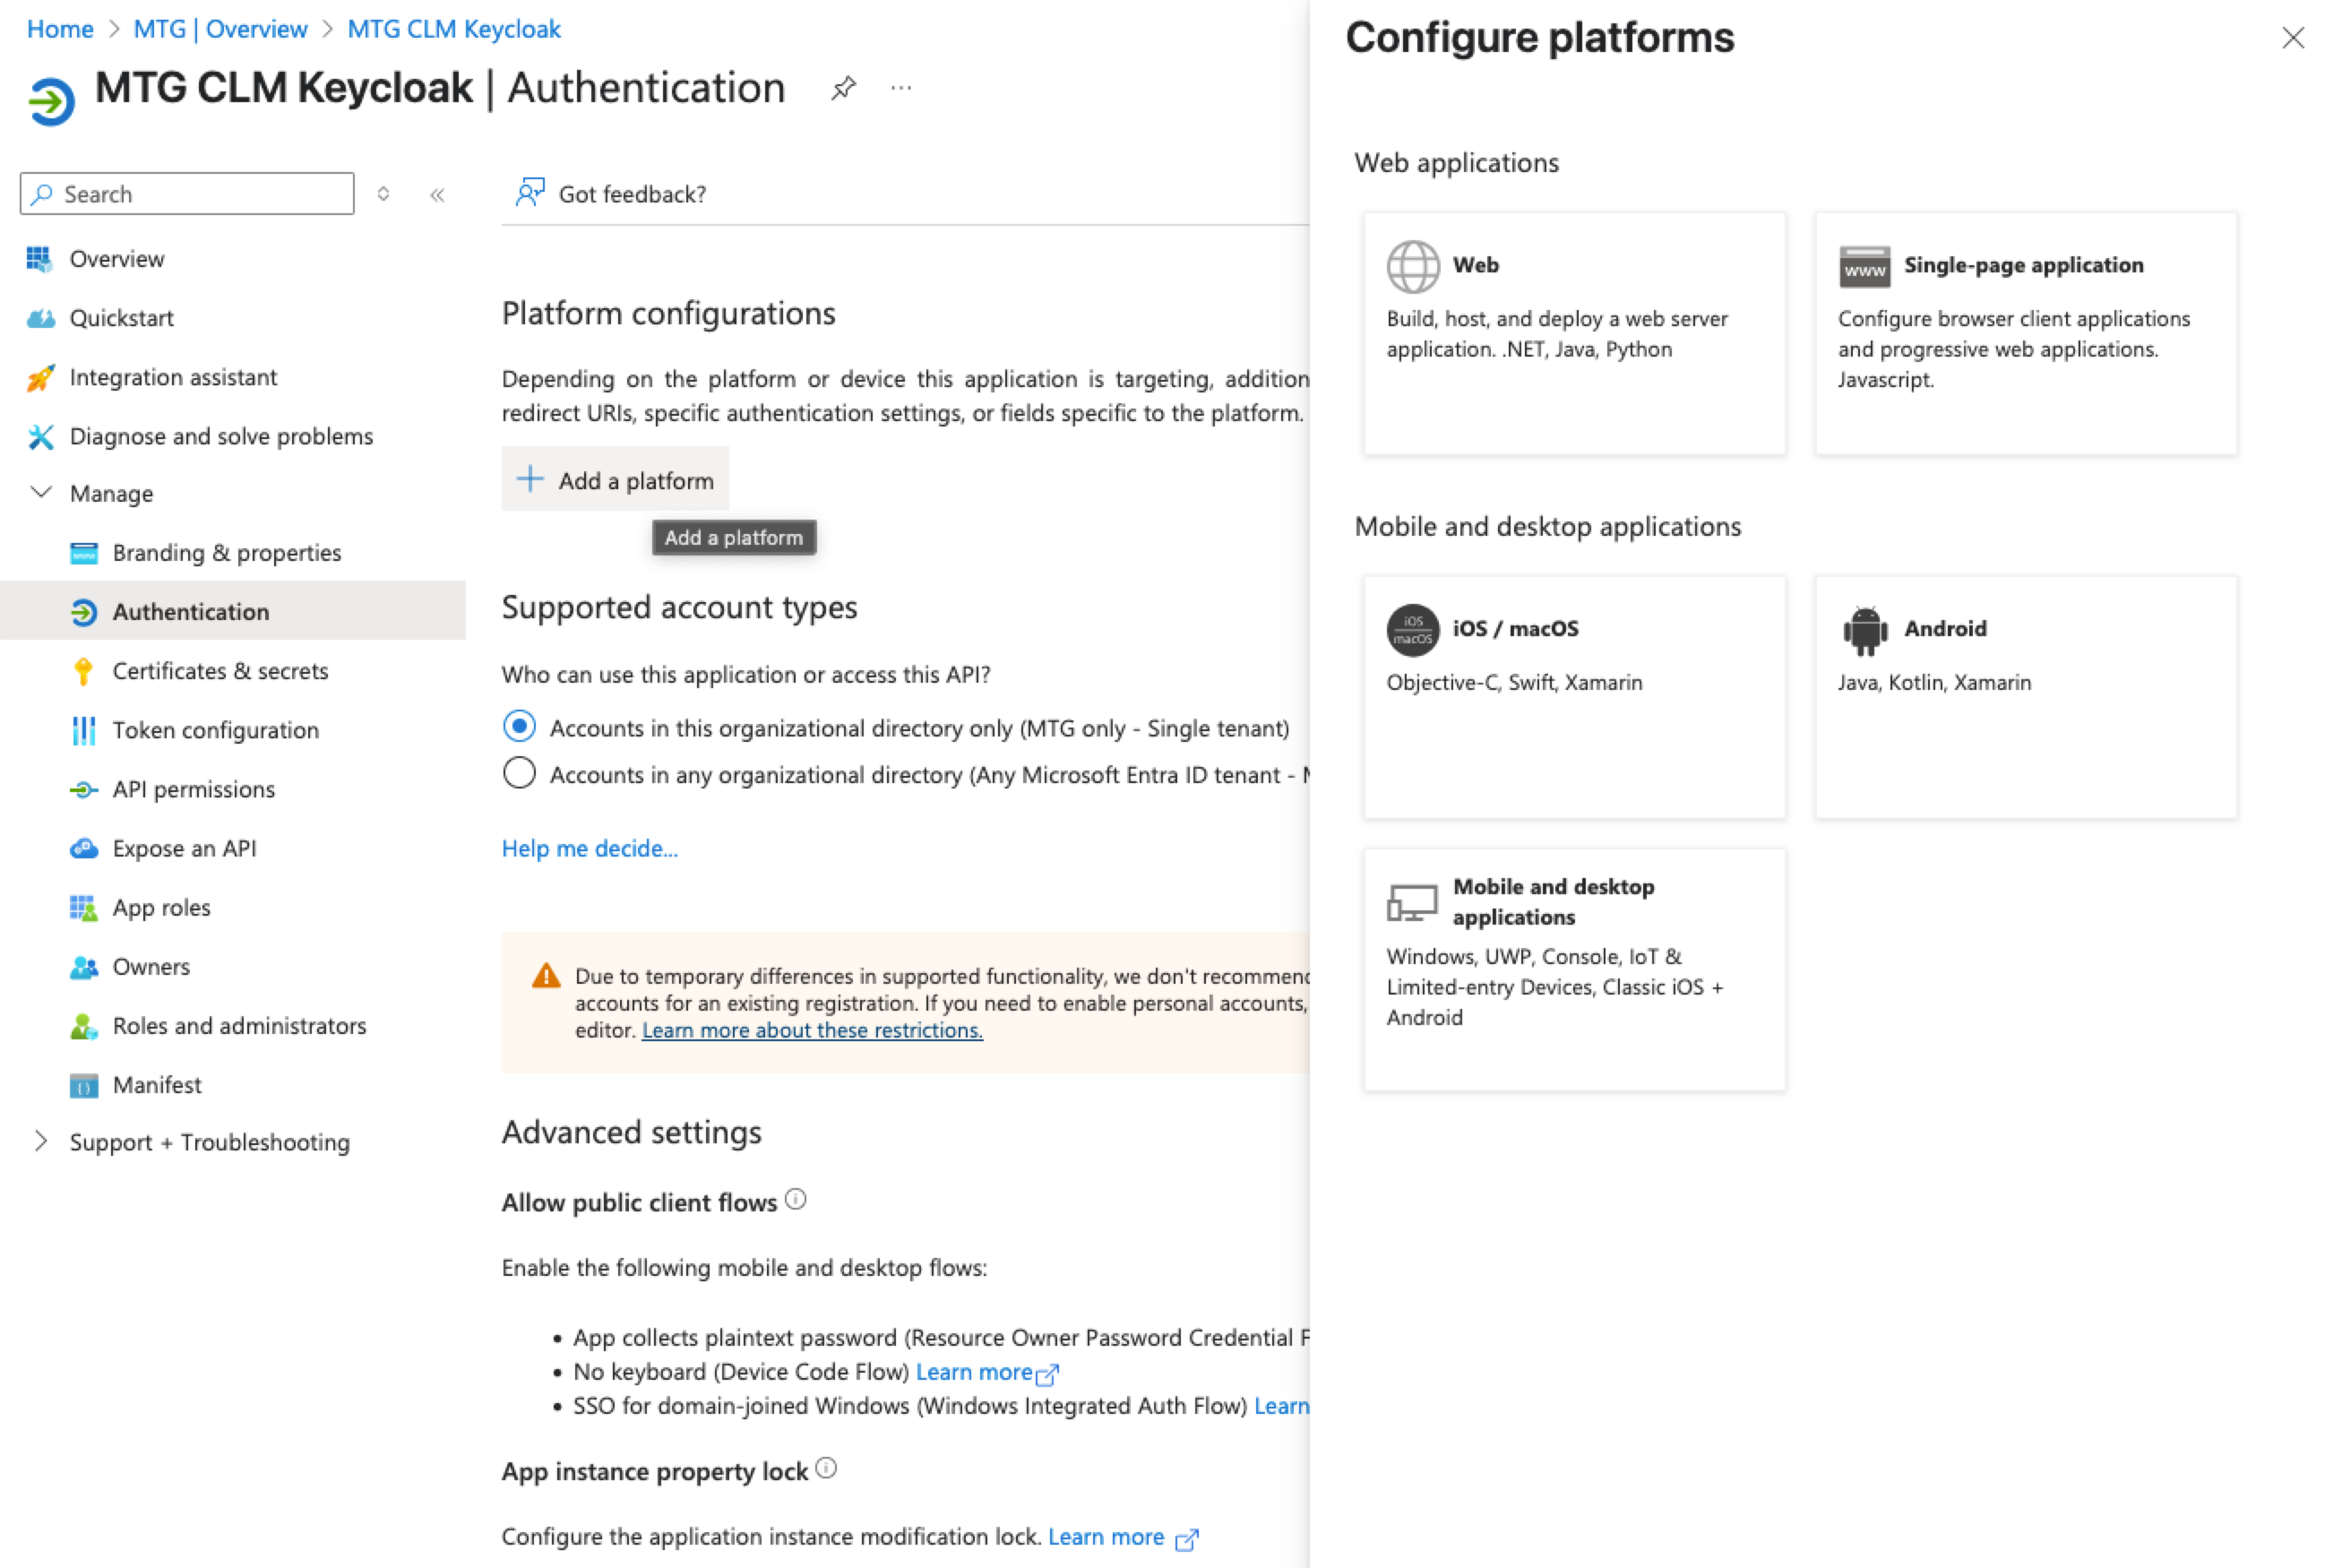This screenshot has width=2342, height=1568.
Task: Open the more options ellipsis menu
Action: click(901, 89)
